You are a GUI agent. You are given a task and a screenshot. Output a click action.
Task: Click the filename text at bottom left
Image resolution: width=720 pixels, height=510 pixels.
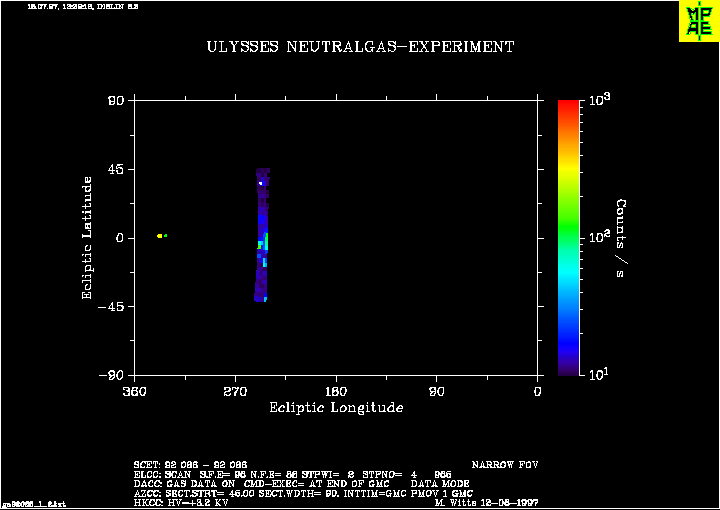(x=34, y=504)
